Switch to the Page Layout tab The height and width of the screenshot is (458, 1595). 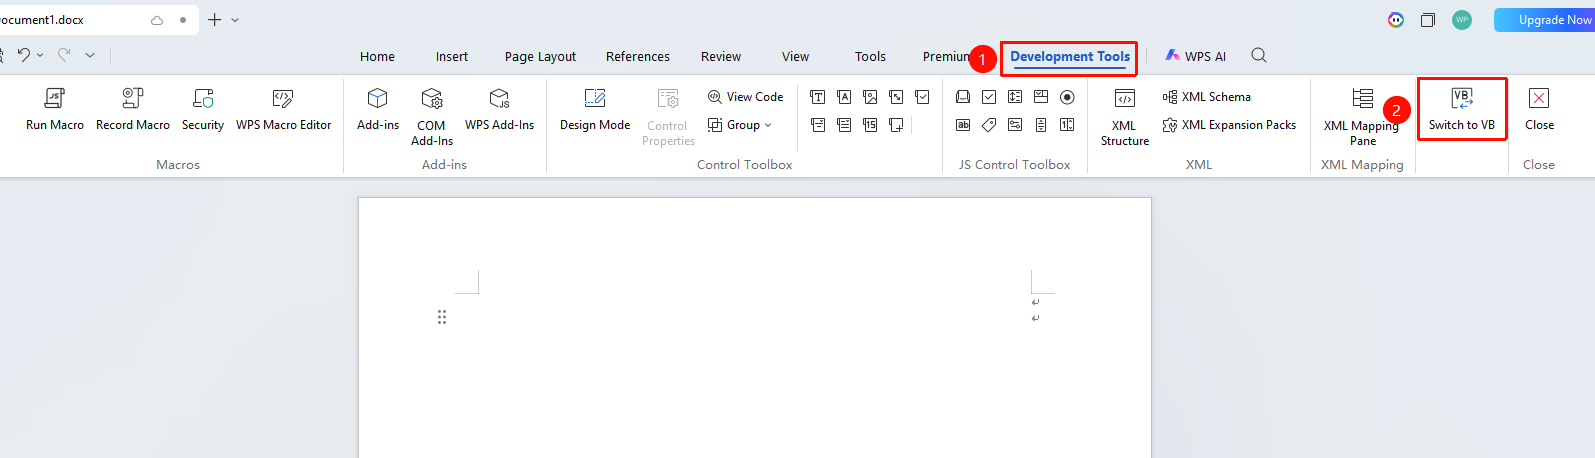pyautogui.click(x=540, y=57)
